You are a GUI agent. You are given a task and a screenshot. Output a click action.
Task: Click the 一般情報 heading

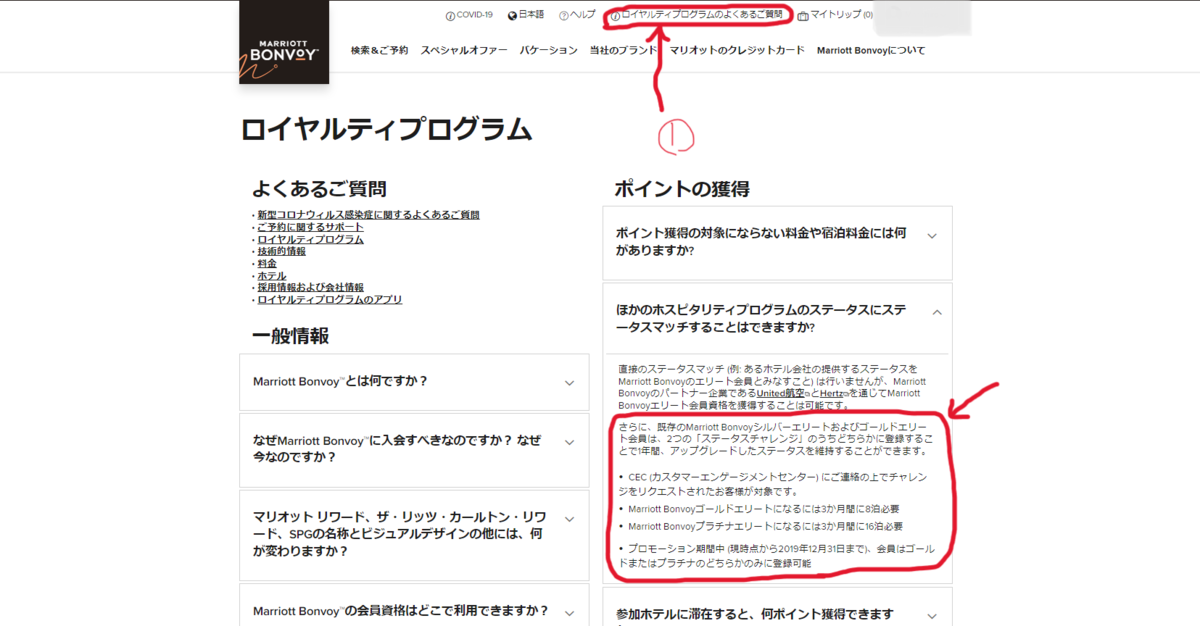coord(291,336)
